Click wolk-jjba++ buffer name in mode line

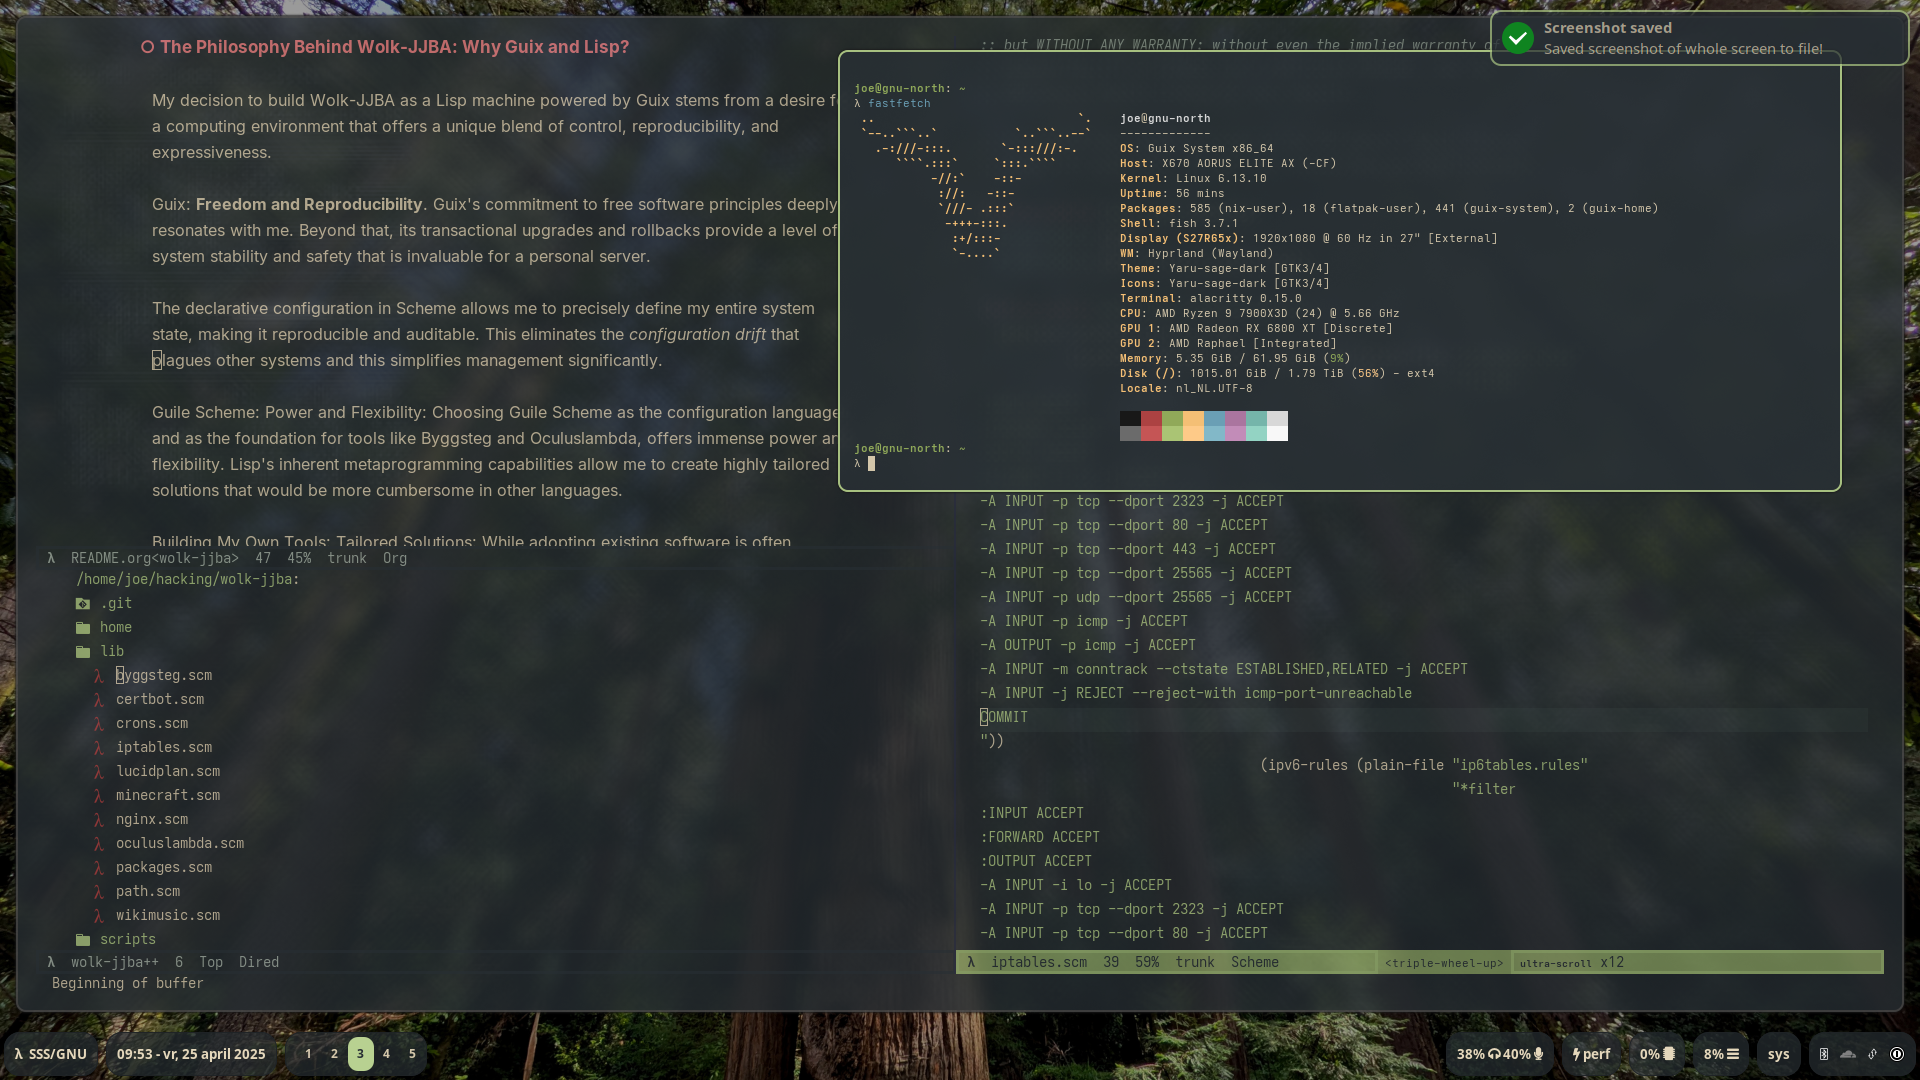coord(115,963)
